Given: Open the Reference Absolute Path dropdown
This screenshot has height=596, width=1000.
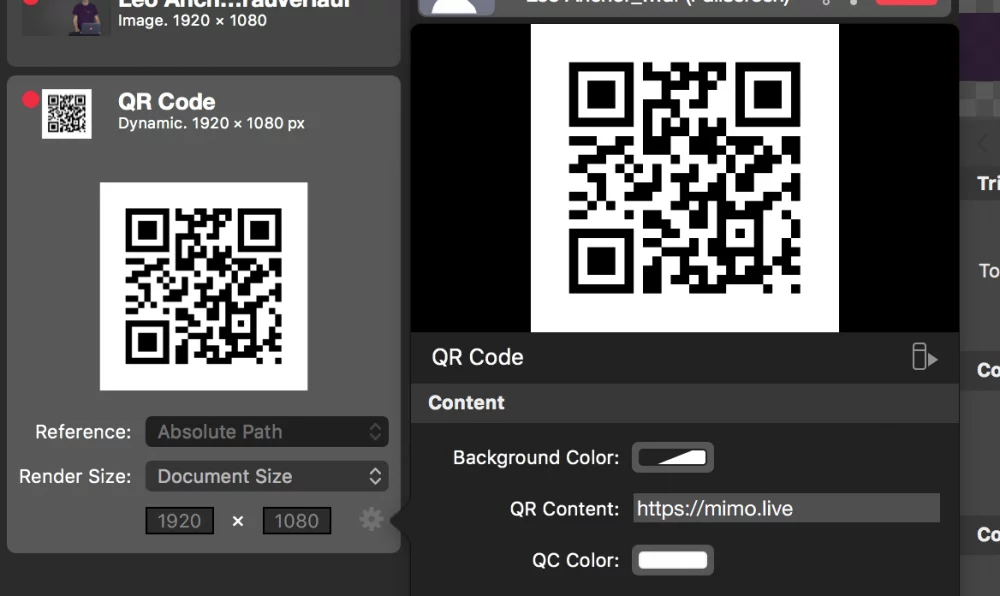Looking at the screenshot, I should point(267,432).
